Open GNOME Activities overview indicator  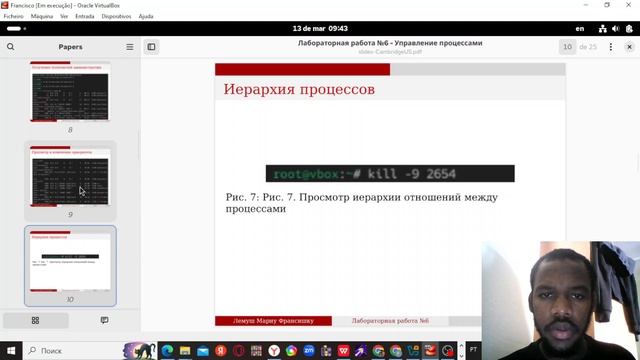point(16,29)
